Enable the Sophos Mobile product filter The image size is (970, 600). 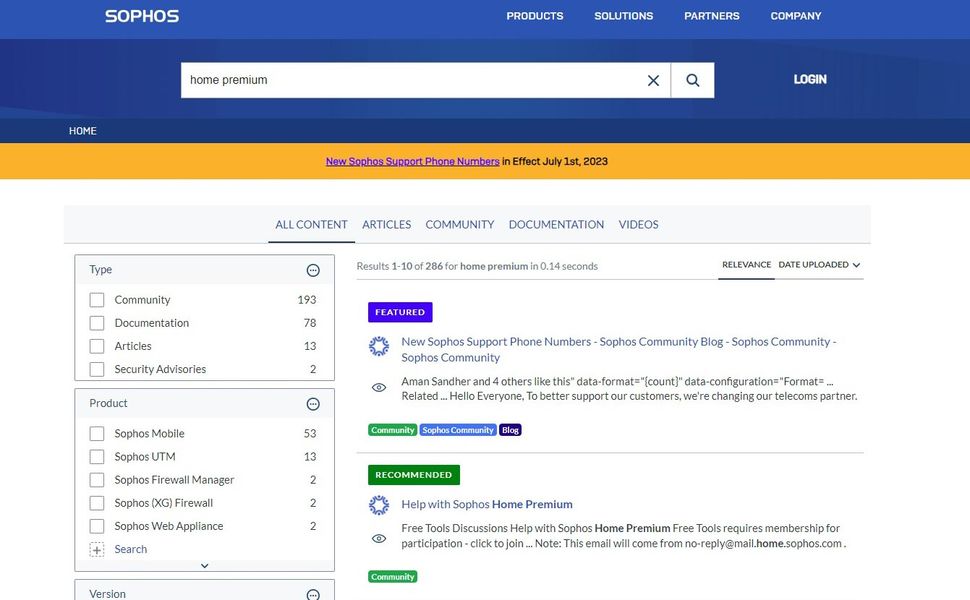tap(96, 433)
